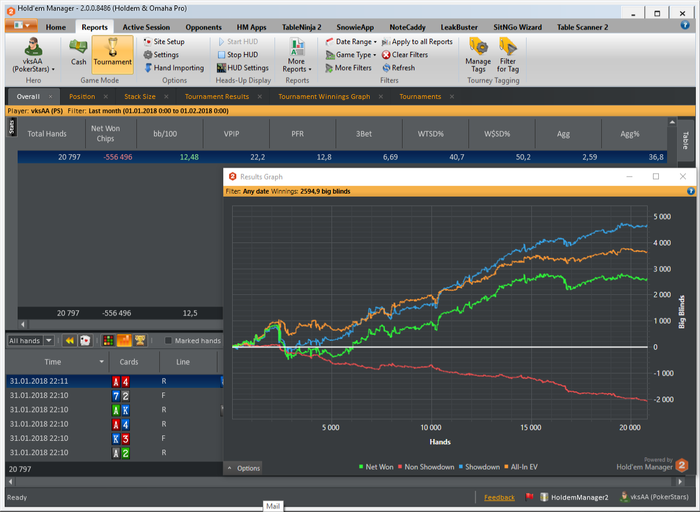Open the Tournament Winnings Graph tab
700x512 pixels.
324,96
